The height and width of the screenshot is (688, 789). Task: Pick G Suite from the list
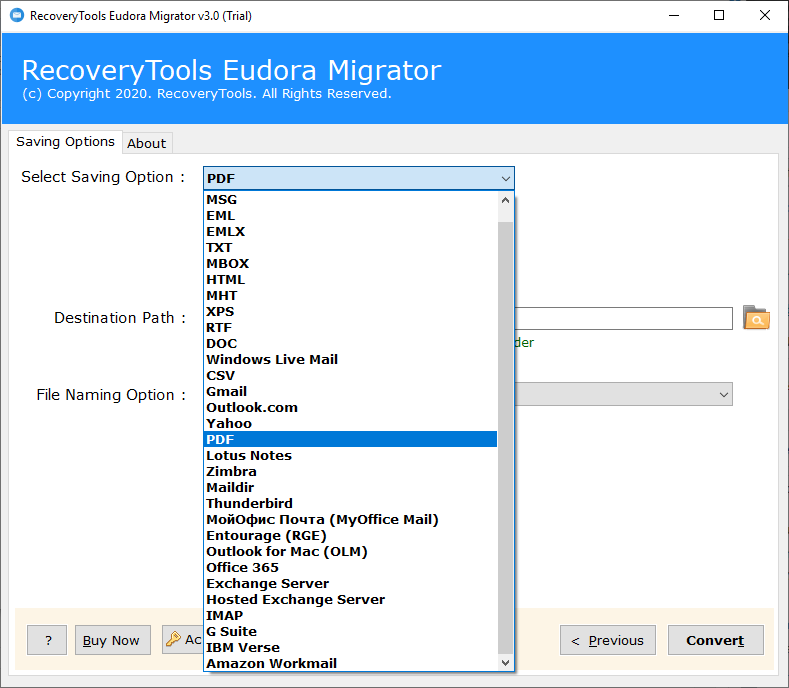[x=351, y=632]
